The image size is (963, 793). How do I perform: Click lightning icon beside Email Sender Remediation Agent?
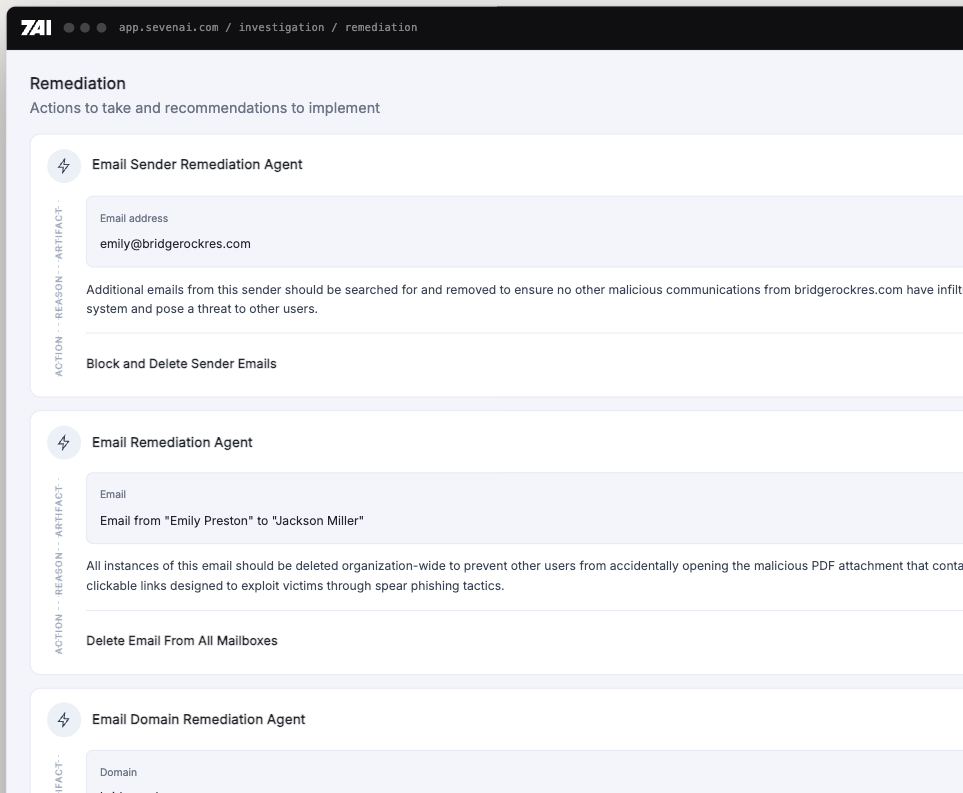(x=64, y=166)
